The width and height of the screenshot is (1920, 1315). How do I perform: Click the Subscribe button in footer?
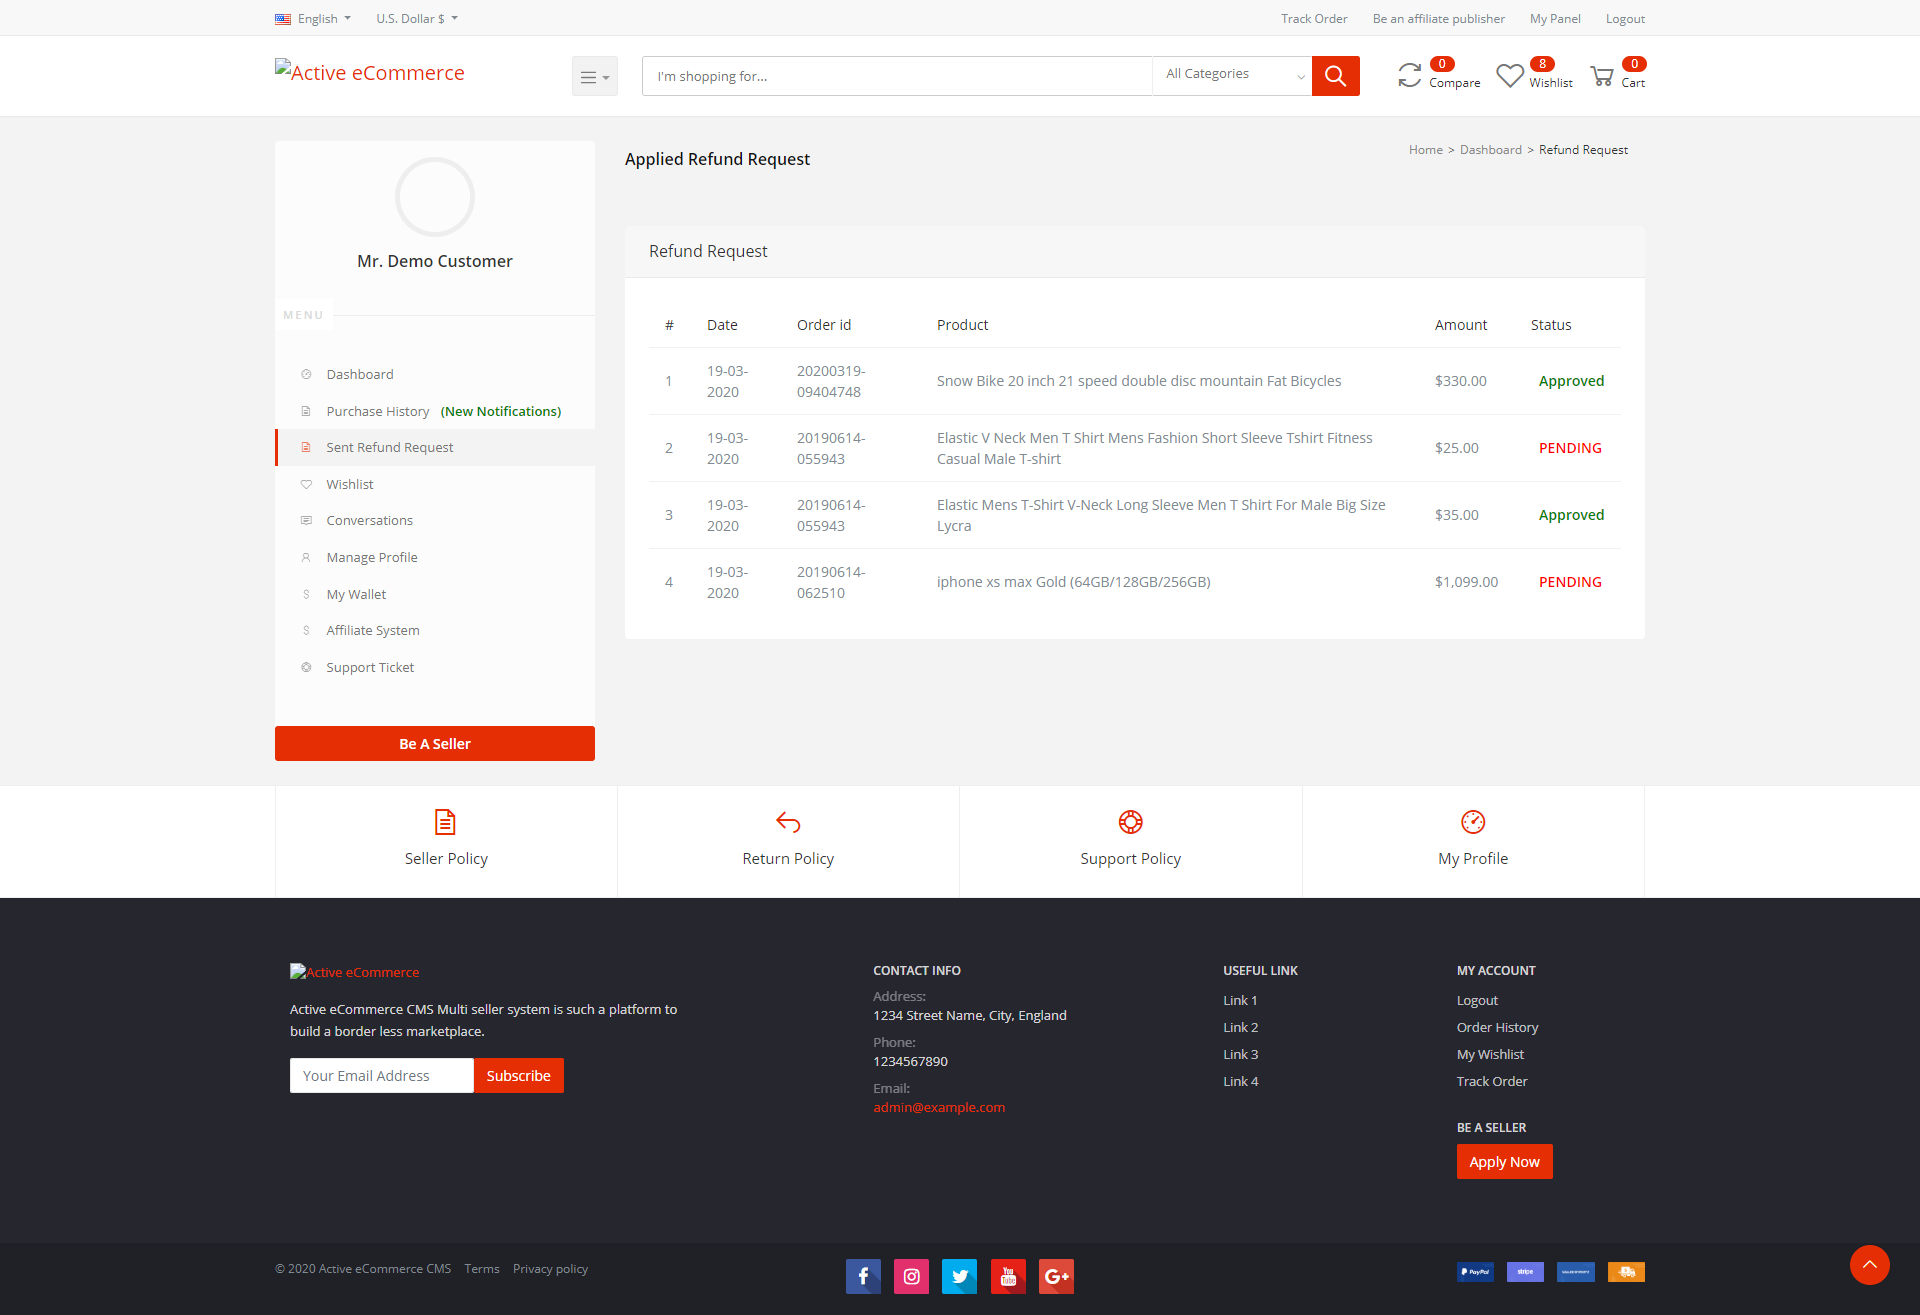[518, 1075]
